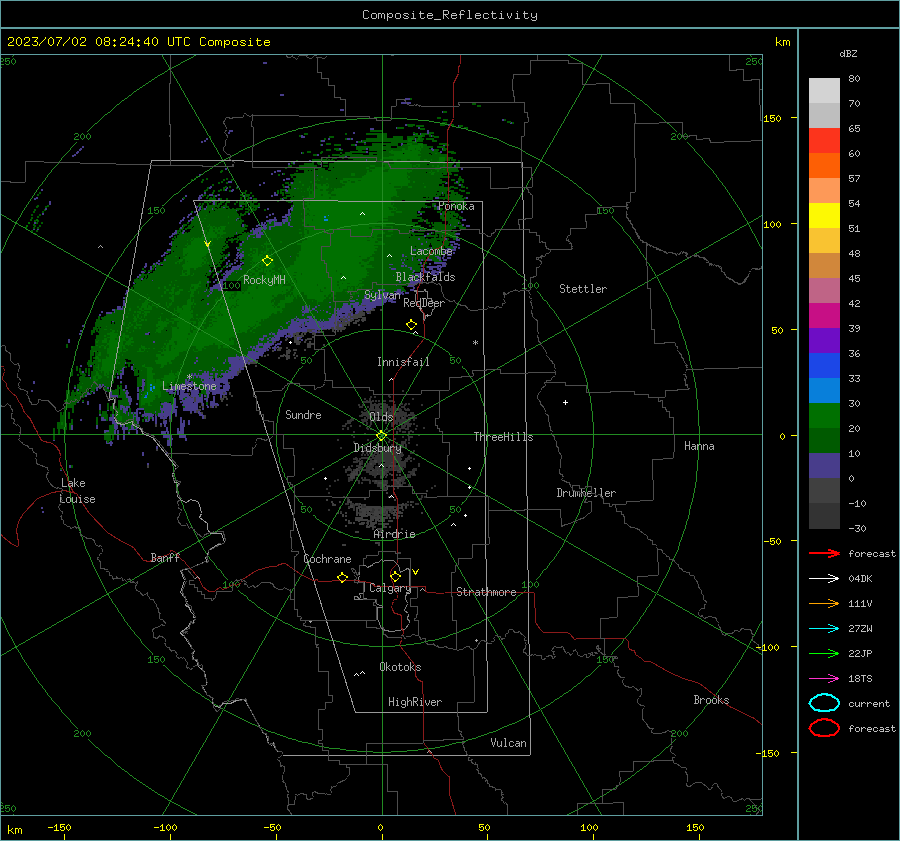Click the ThreeHills label
Image resolution: width=900 pixels, height=841 pixels.
(x=503, y=437)
